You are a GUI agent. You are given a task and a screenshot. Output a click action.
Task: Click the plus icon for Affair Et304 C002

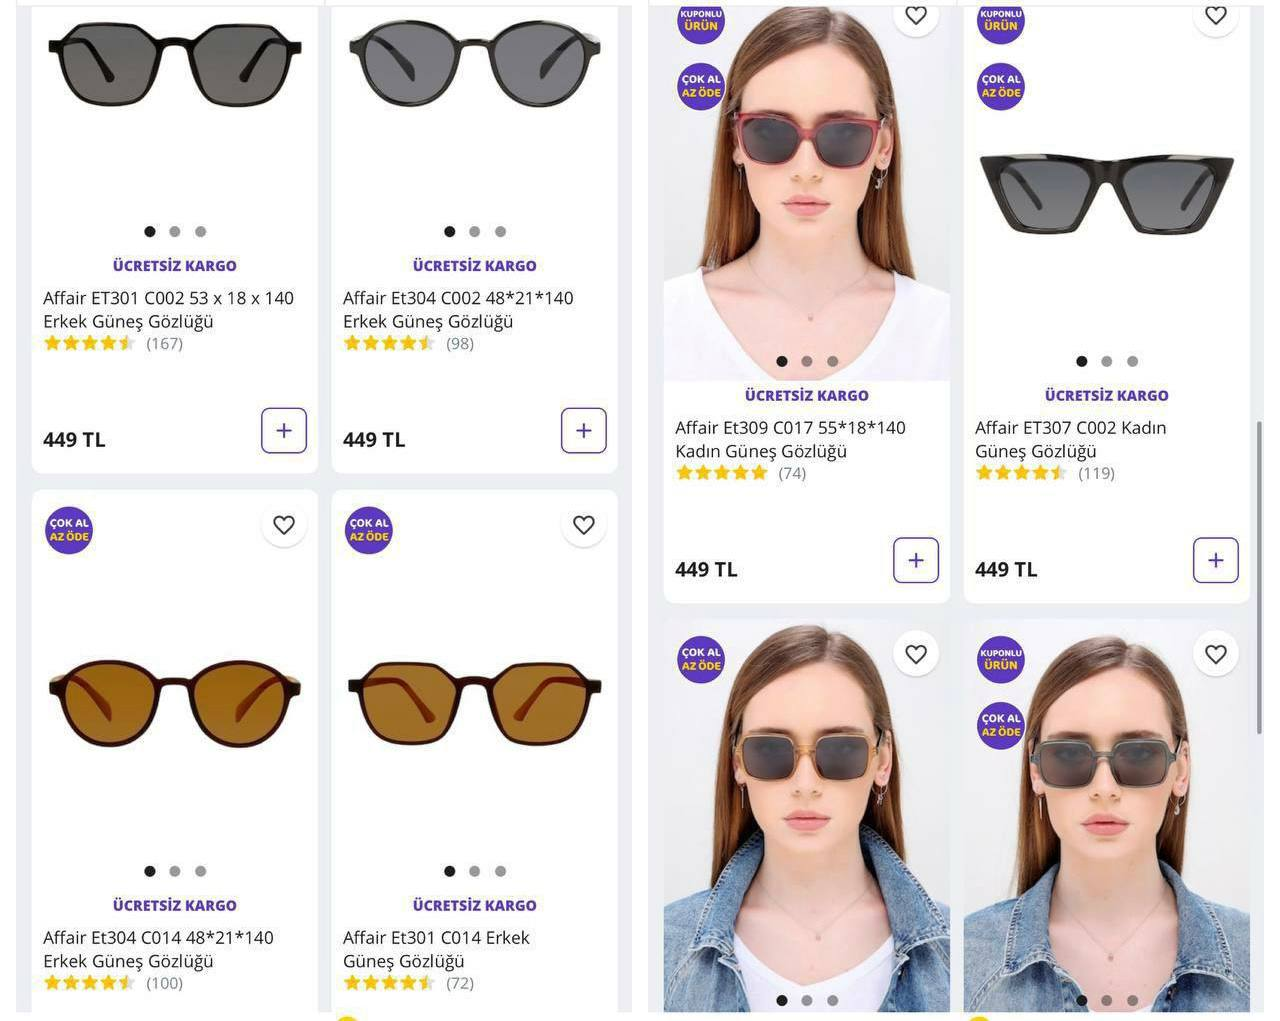pos(583,430)
